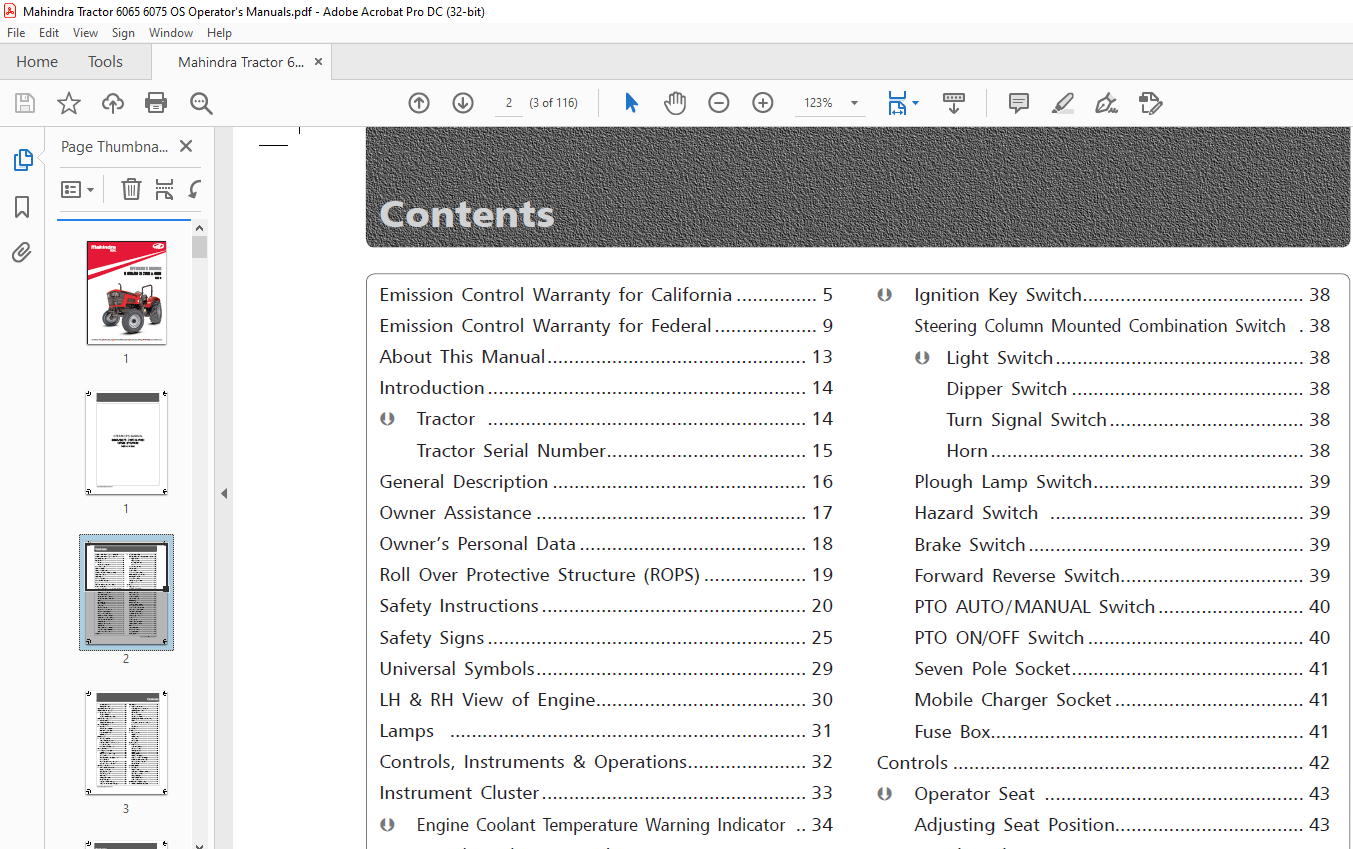Print the document using printer icon
Viewport: 1353px width, 849px height.
[x=156, y=103]
